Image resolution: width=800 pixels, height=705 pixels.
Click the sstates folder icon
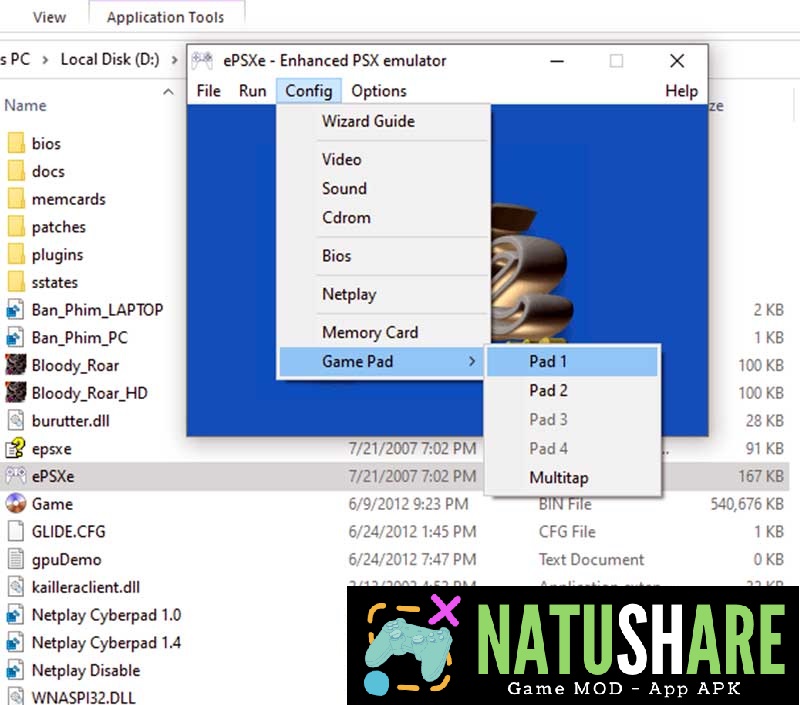16,282
